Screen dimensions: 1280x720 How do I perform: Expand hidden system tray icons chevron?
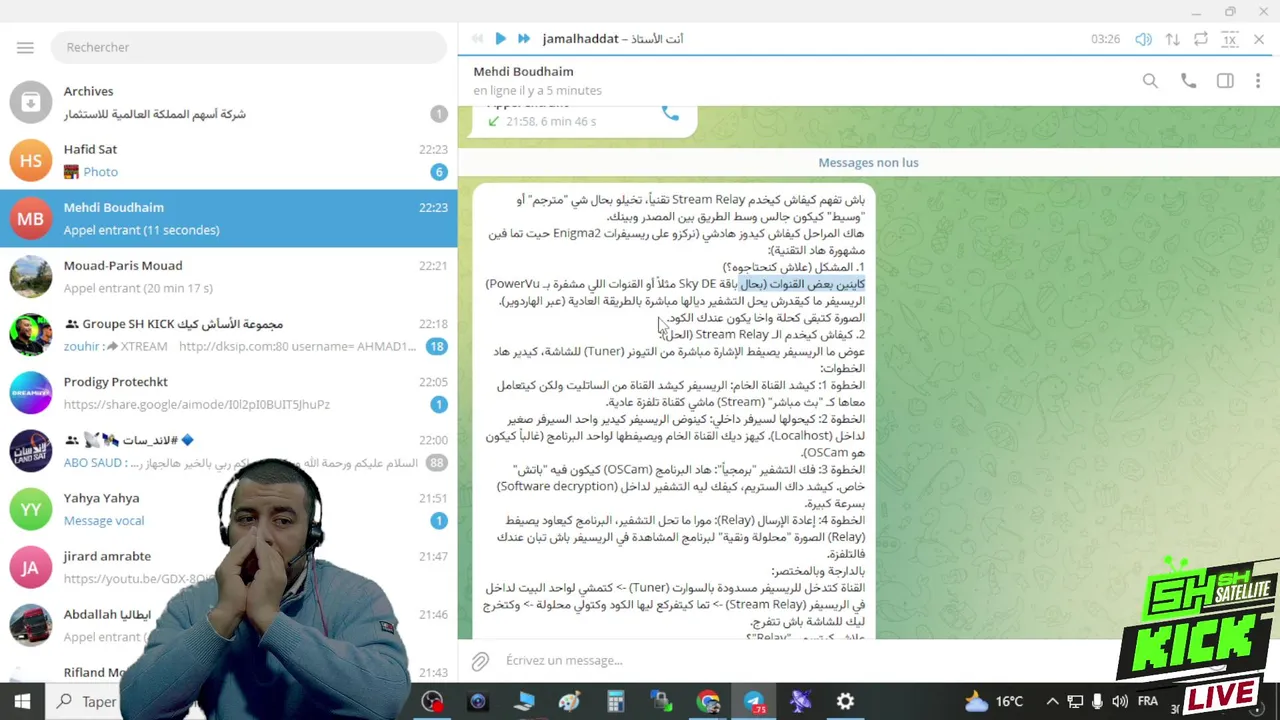point(1052,701)
